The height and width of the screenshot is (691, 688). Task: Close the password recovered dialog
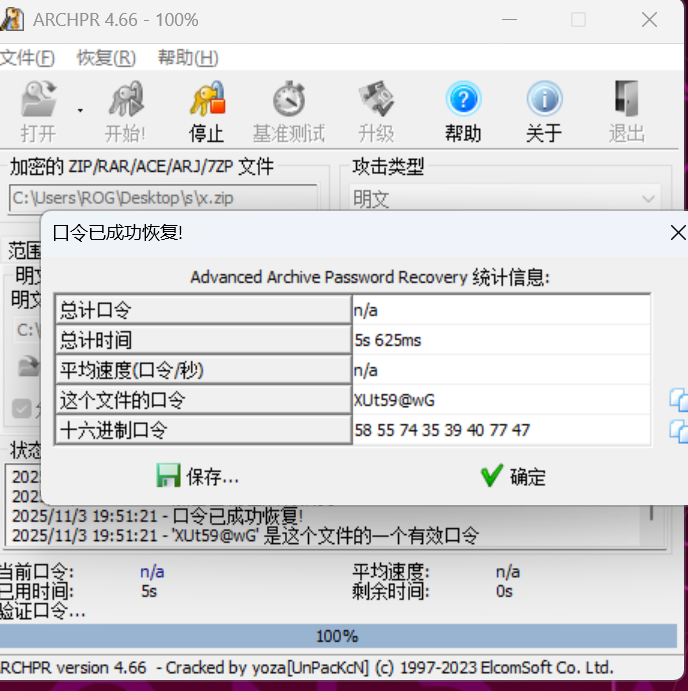coord(677,233)
